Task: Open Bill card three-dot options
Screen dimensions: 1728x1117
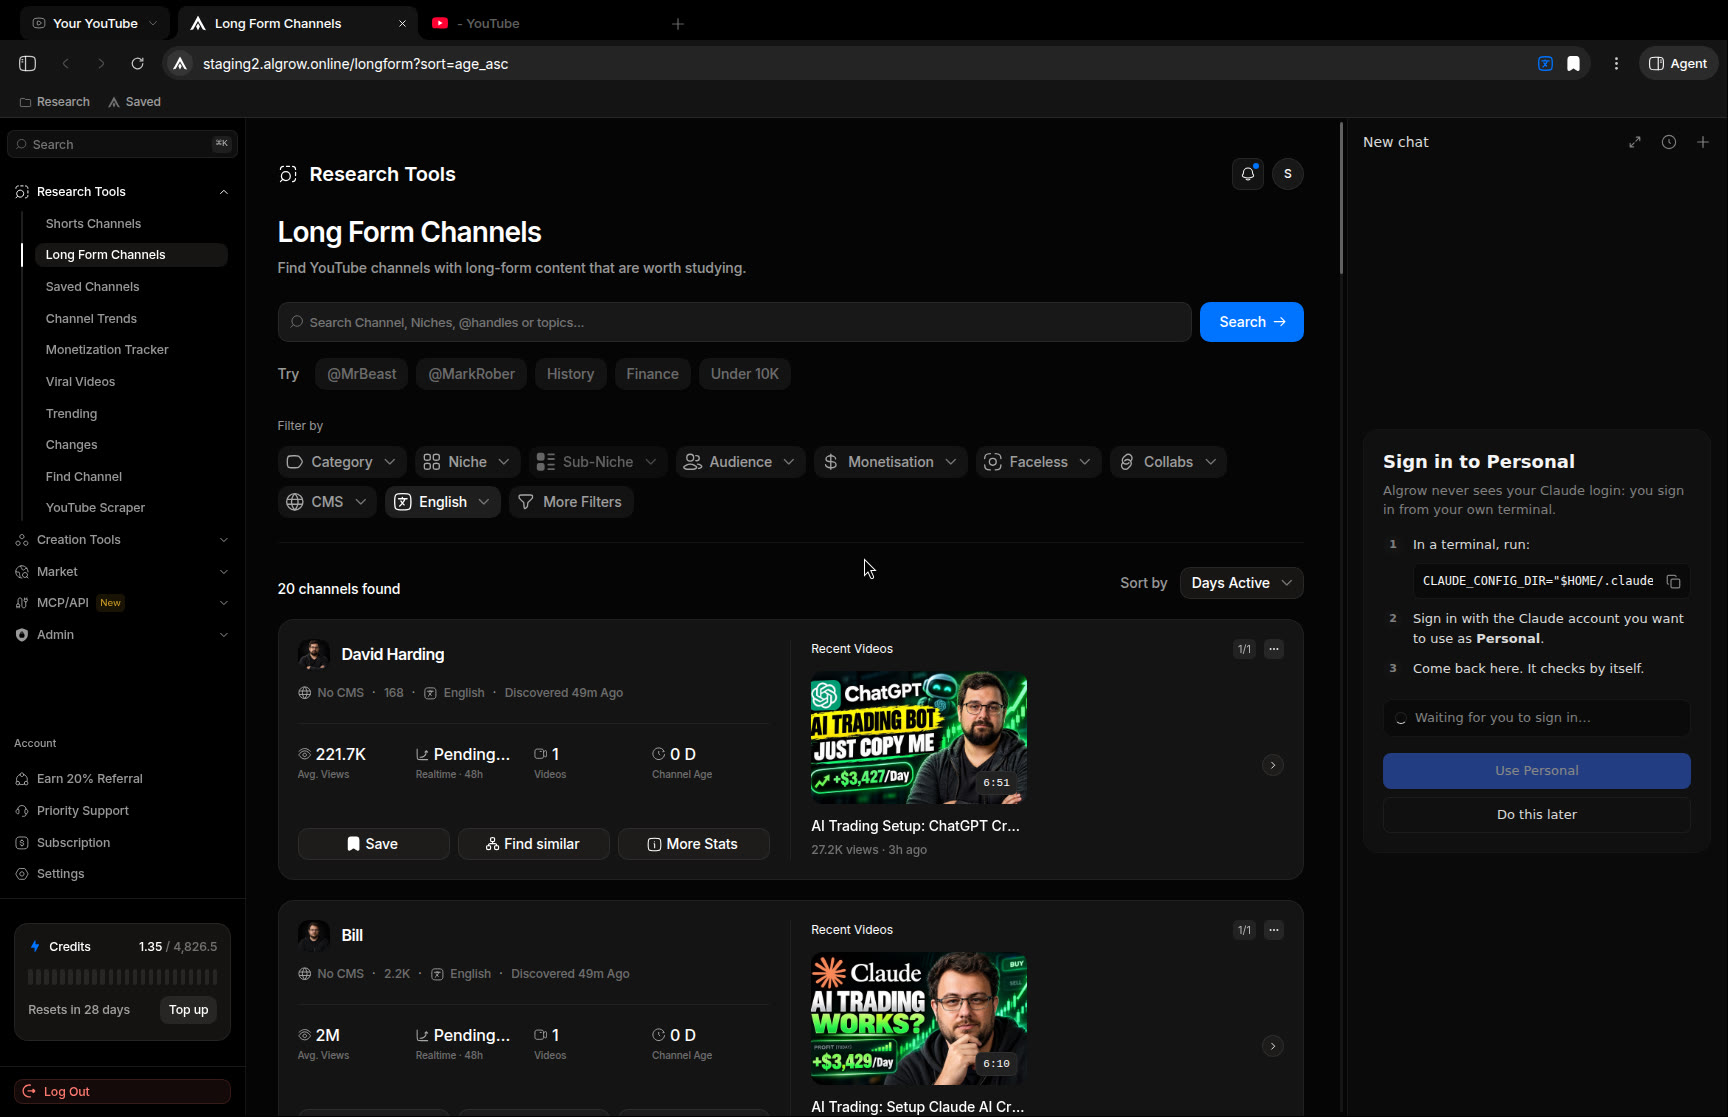Action: (1273, 930)
